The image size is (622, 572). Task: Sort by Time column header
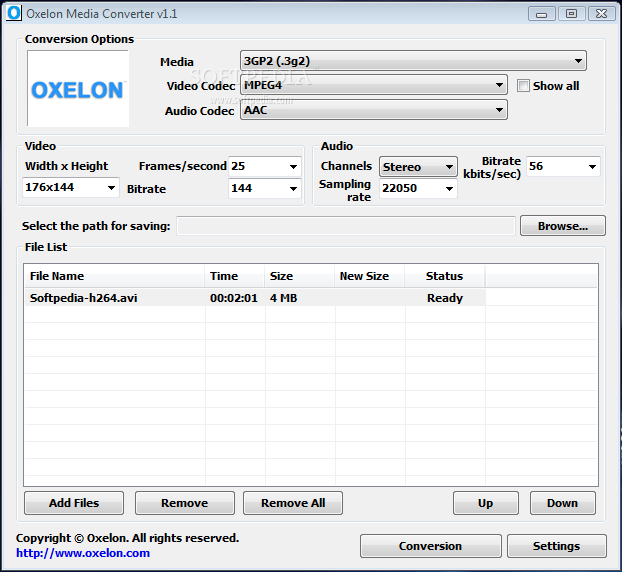(235, 276)
